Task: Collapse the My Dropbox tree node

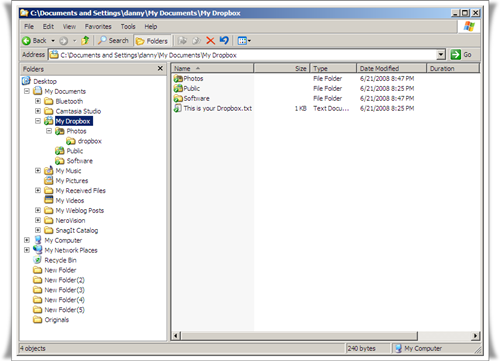Action: click(38, 121)
